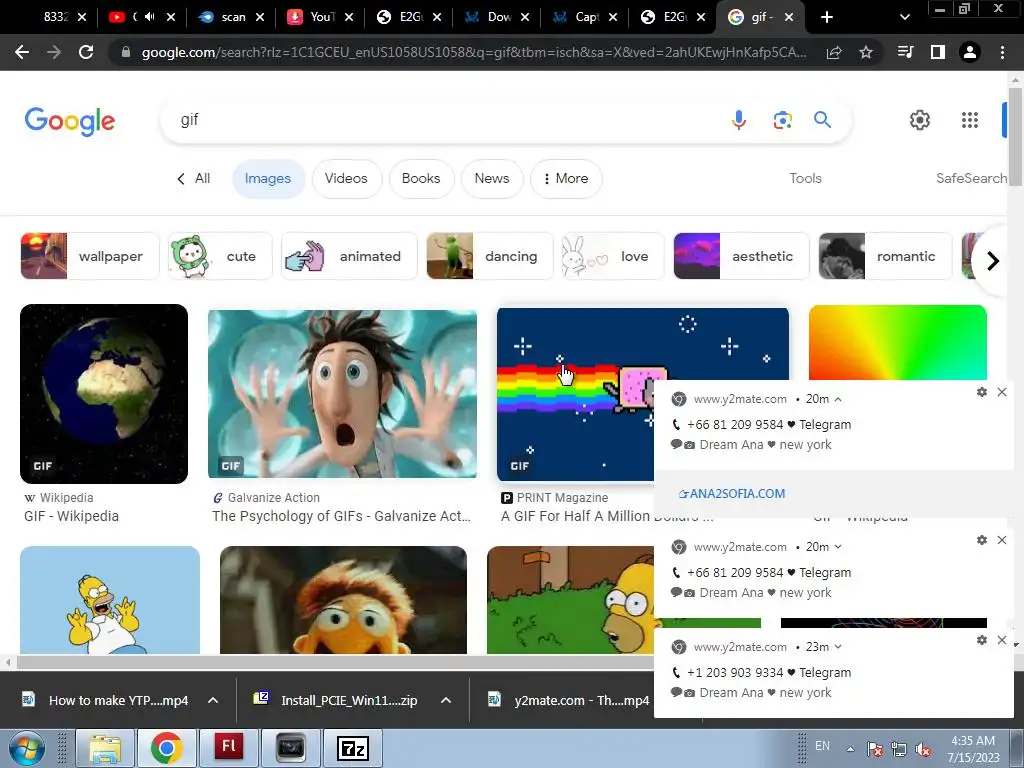The image size is (1024, 768).
Task: Open the More search filters menu
Action: pos(566,178)
